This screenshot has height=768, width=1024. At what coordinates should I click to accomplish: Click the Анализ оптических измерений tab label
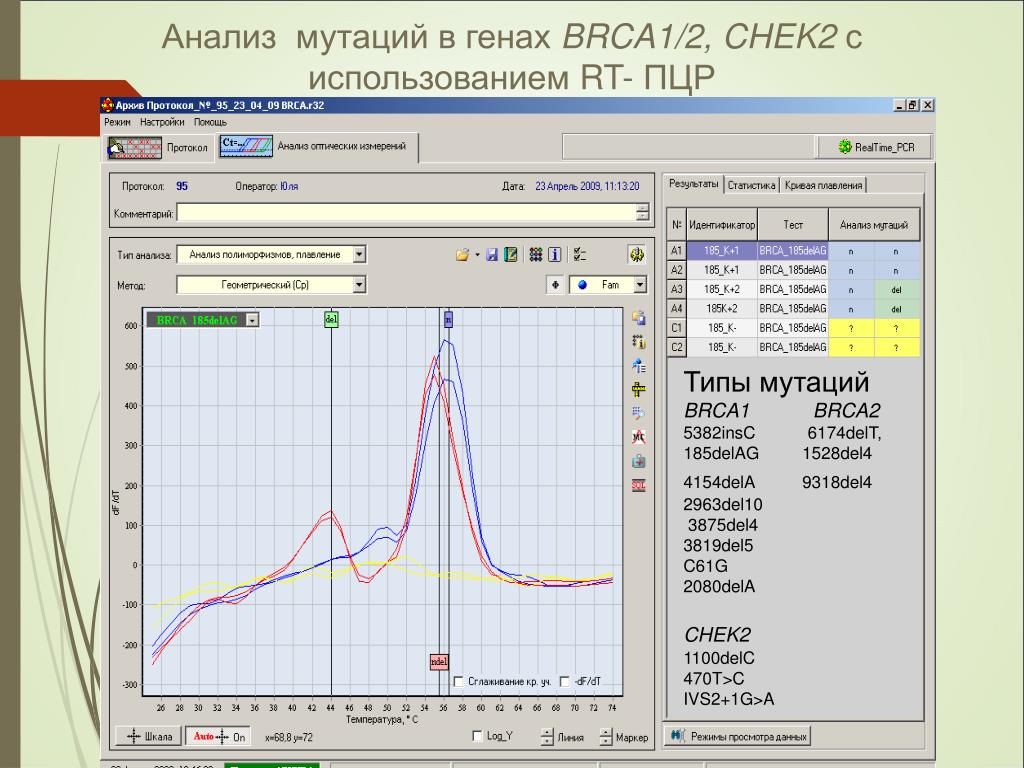point(342,146)
